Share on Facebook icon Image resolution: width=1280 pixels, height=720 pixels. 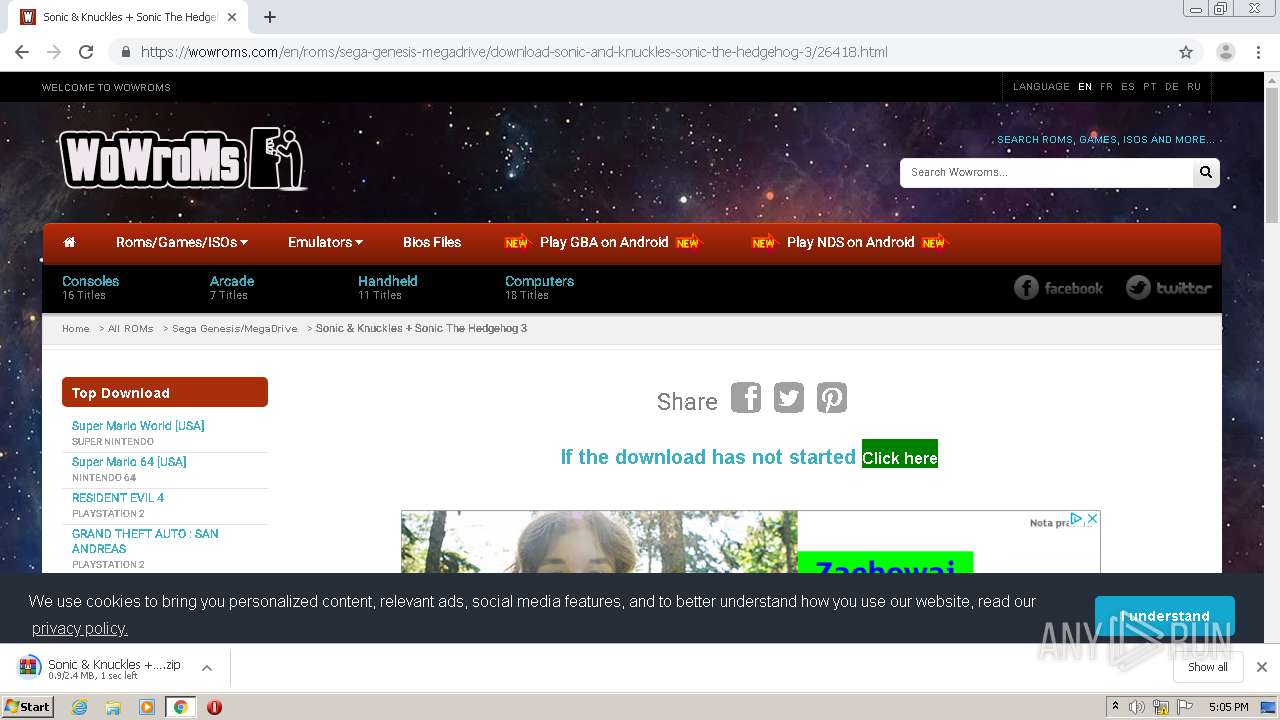(746, 398)
